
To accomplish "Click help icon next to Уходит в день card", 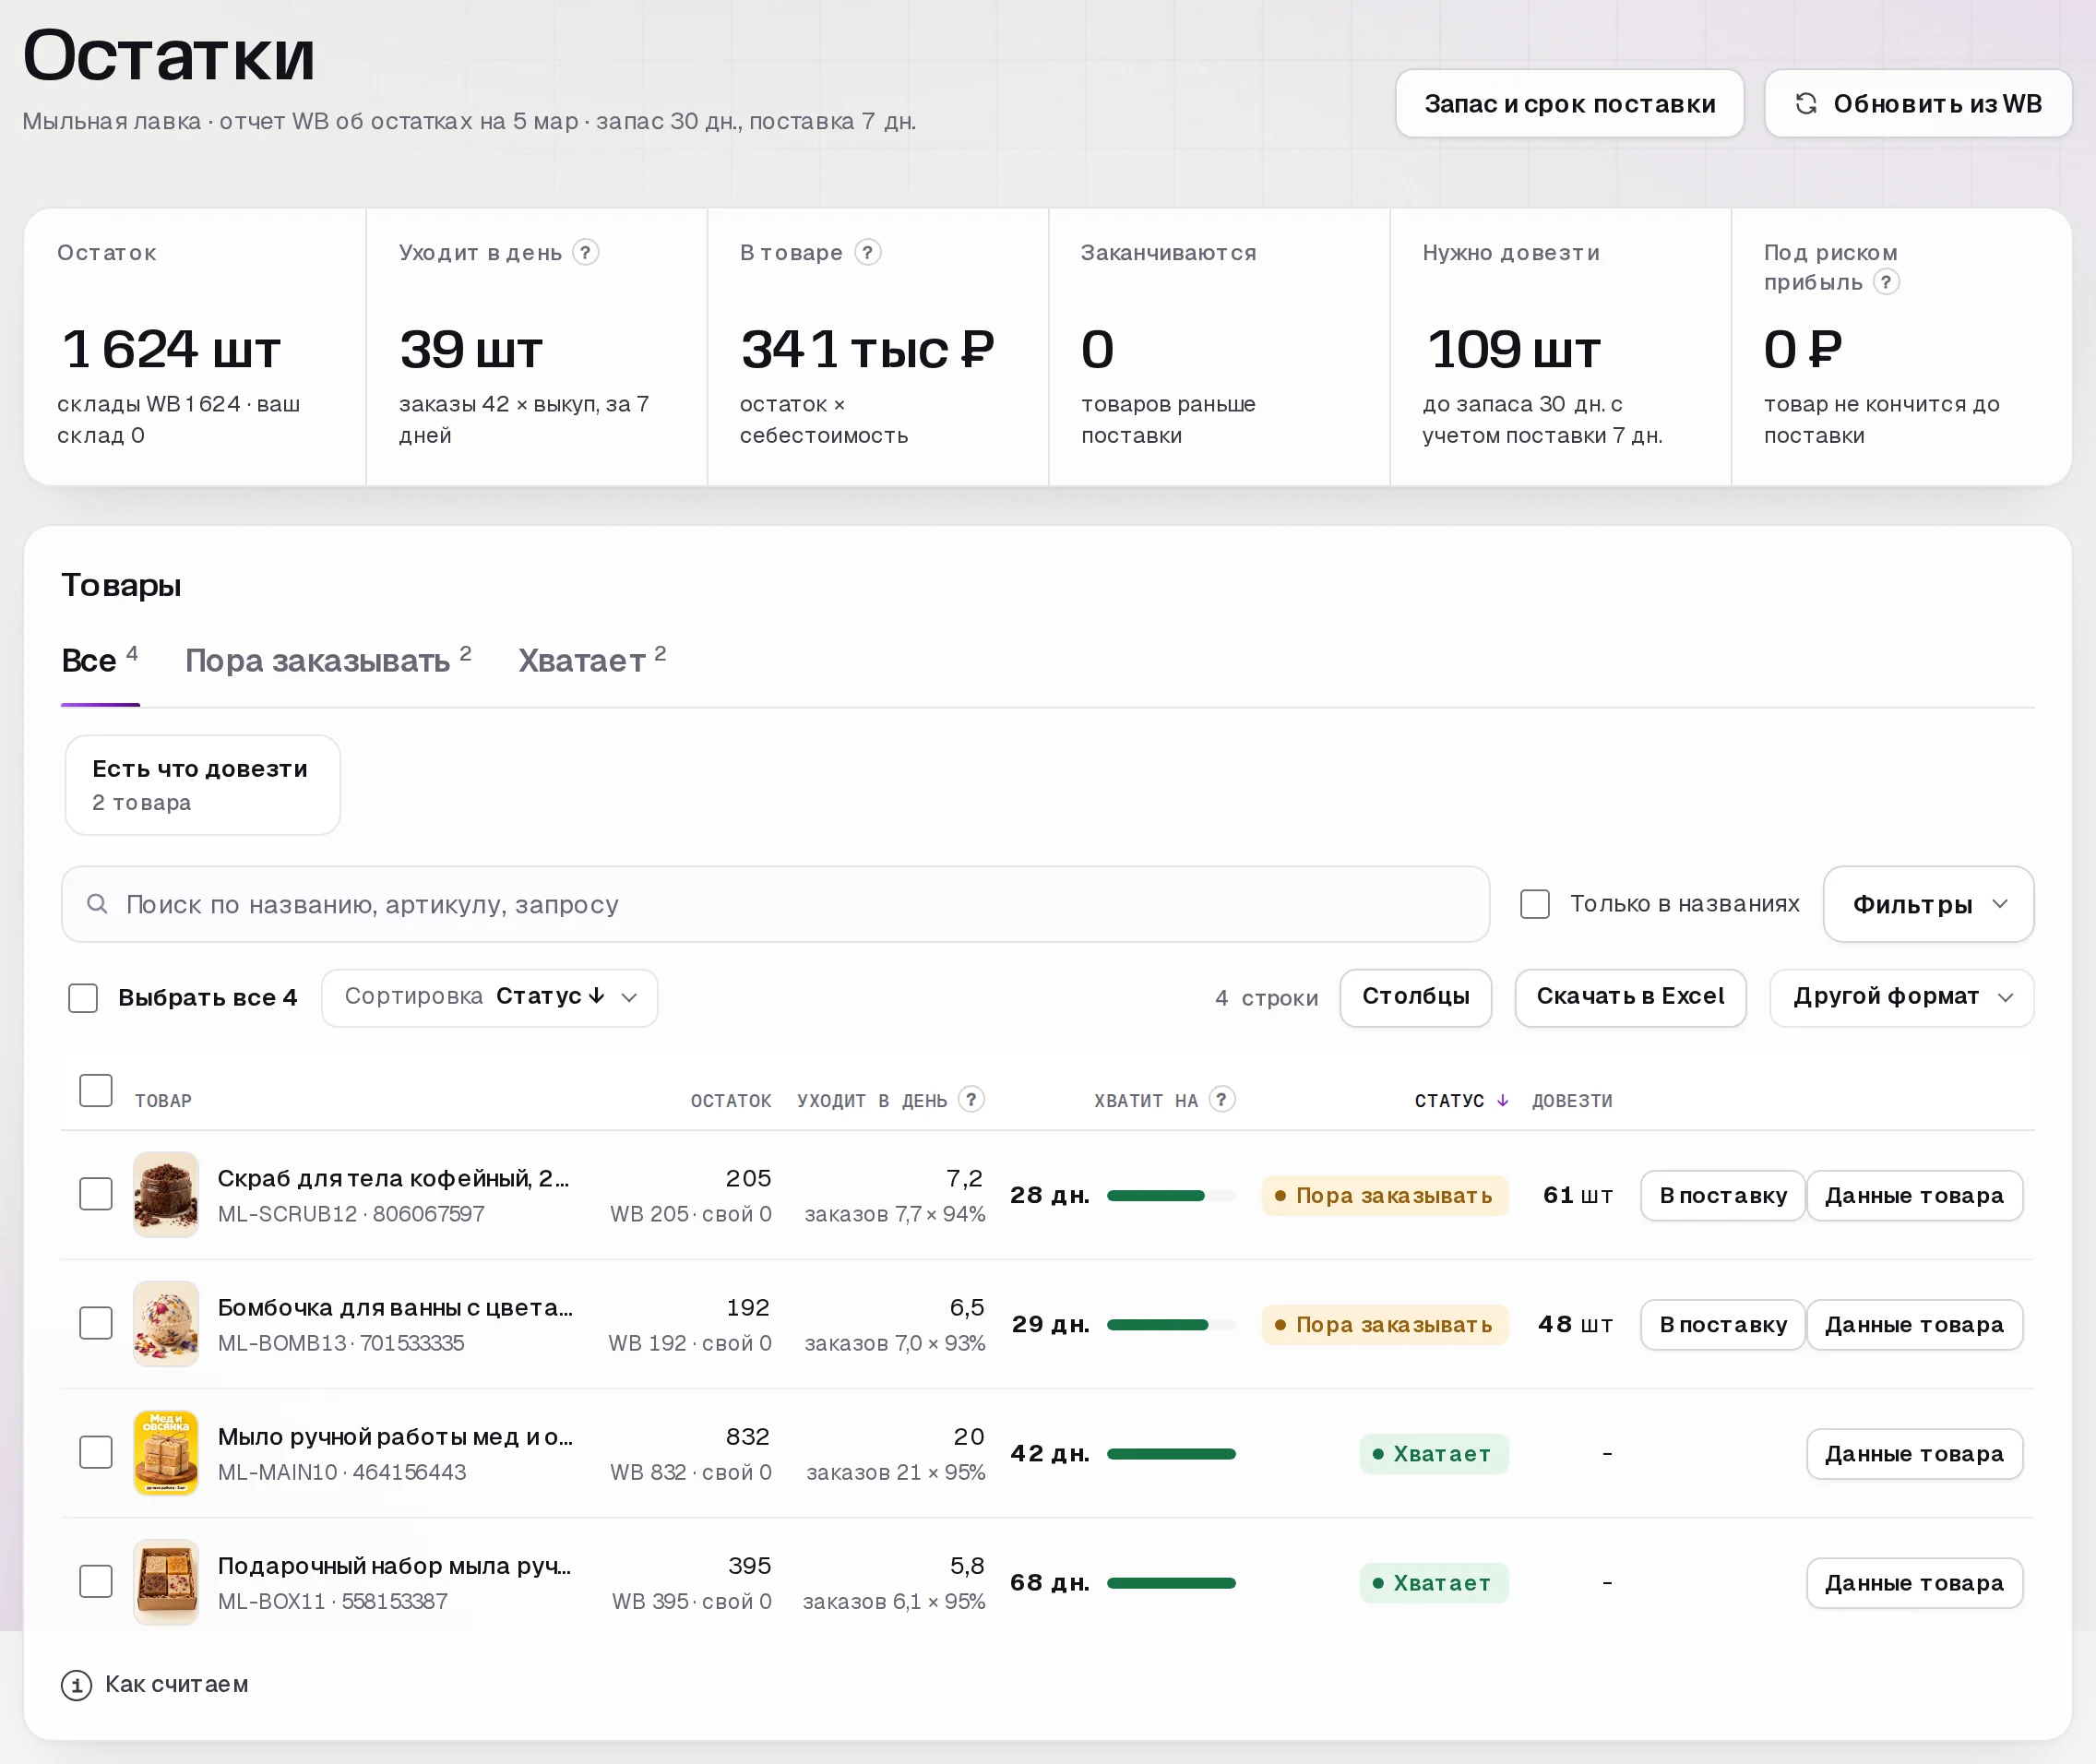I will (586, 252).
